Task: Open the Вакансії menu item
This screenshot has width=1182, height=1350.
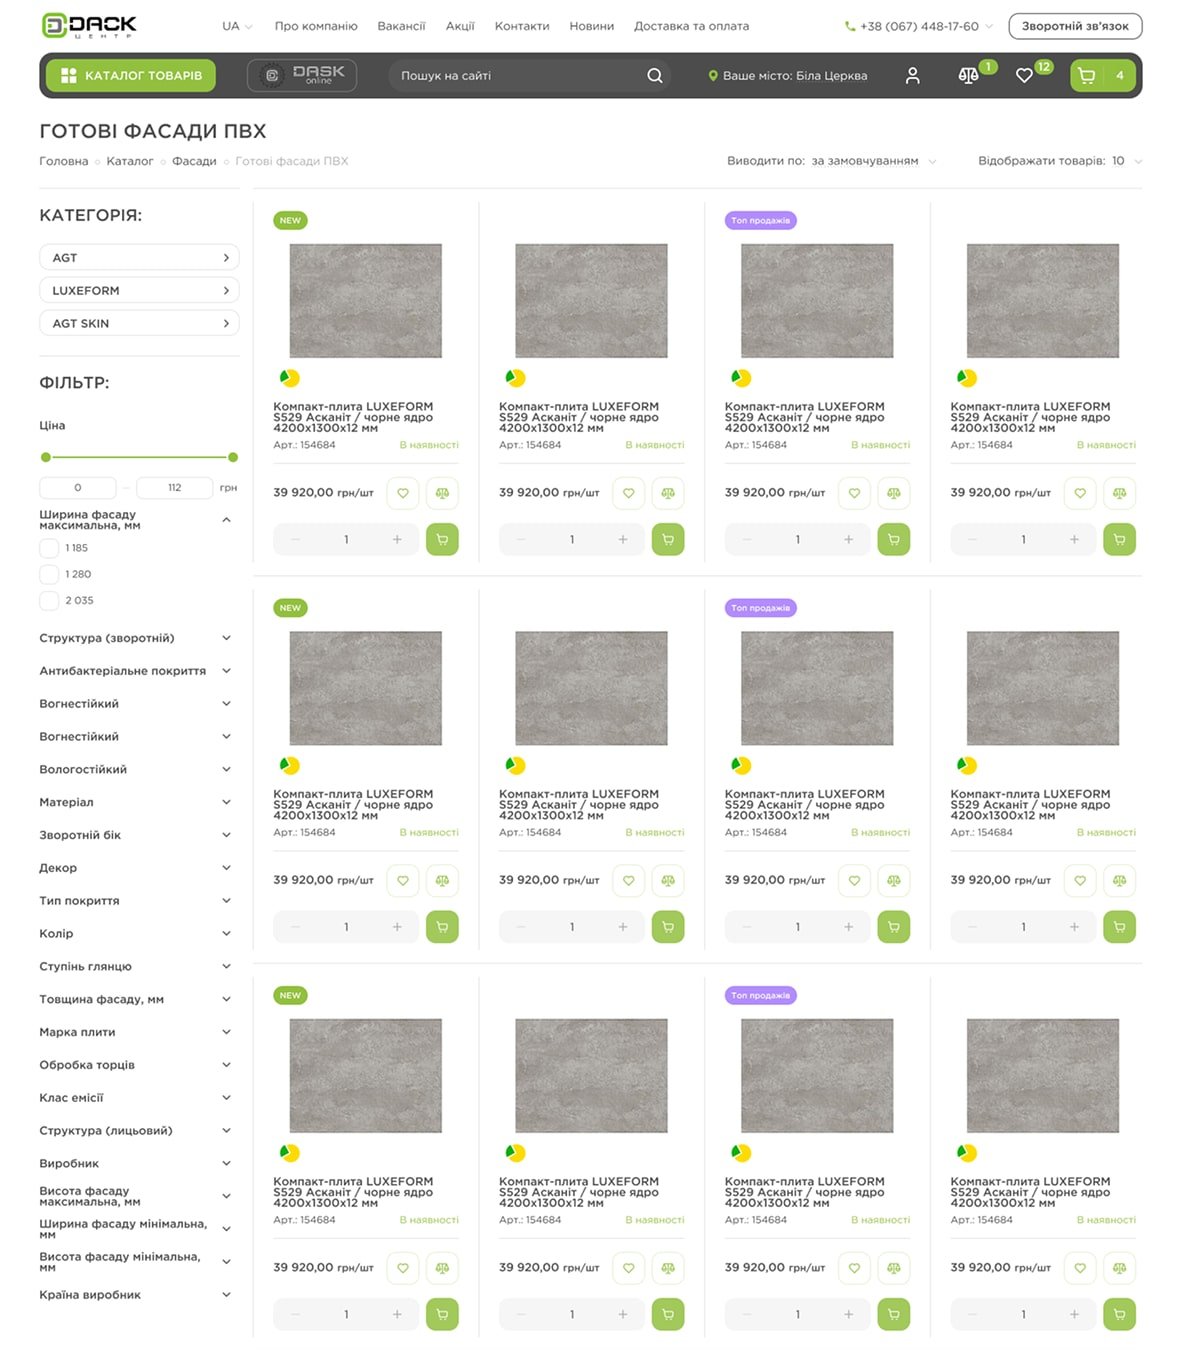Action: (401, 26)
